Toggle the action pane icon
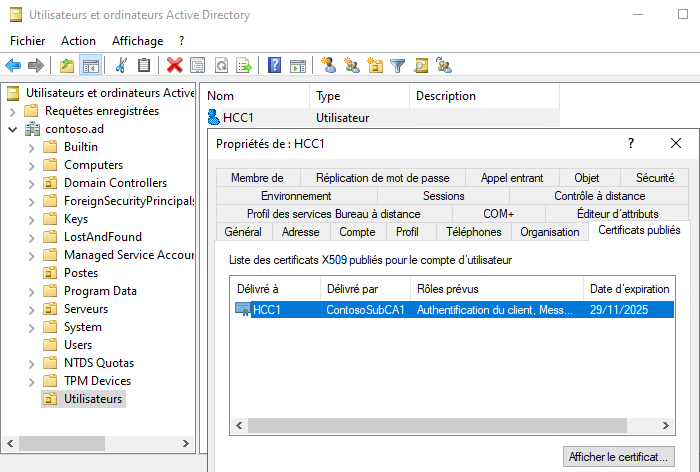Screen dimensions: 700x472 (x=298, y=66)
